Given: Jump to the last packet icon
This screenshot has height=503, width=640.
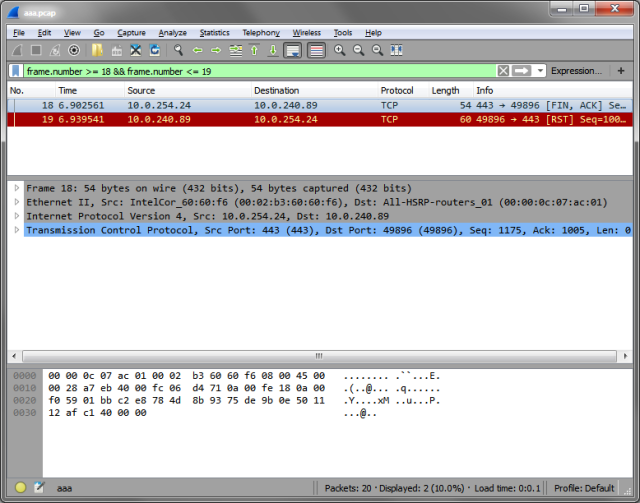Looking at the screenshot, I should point(273,50).
